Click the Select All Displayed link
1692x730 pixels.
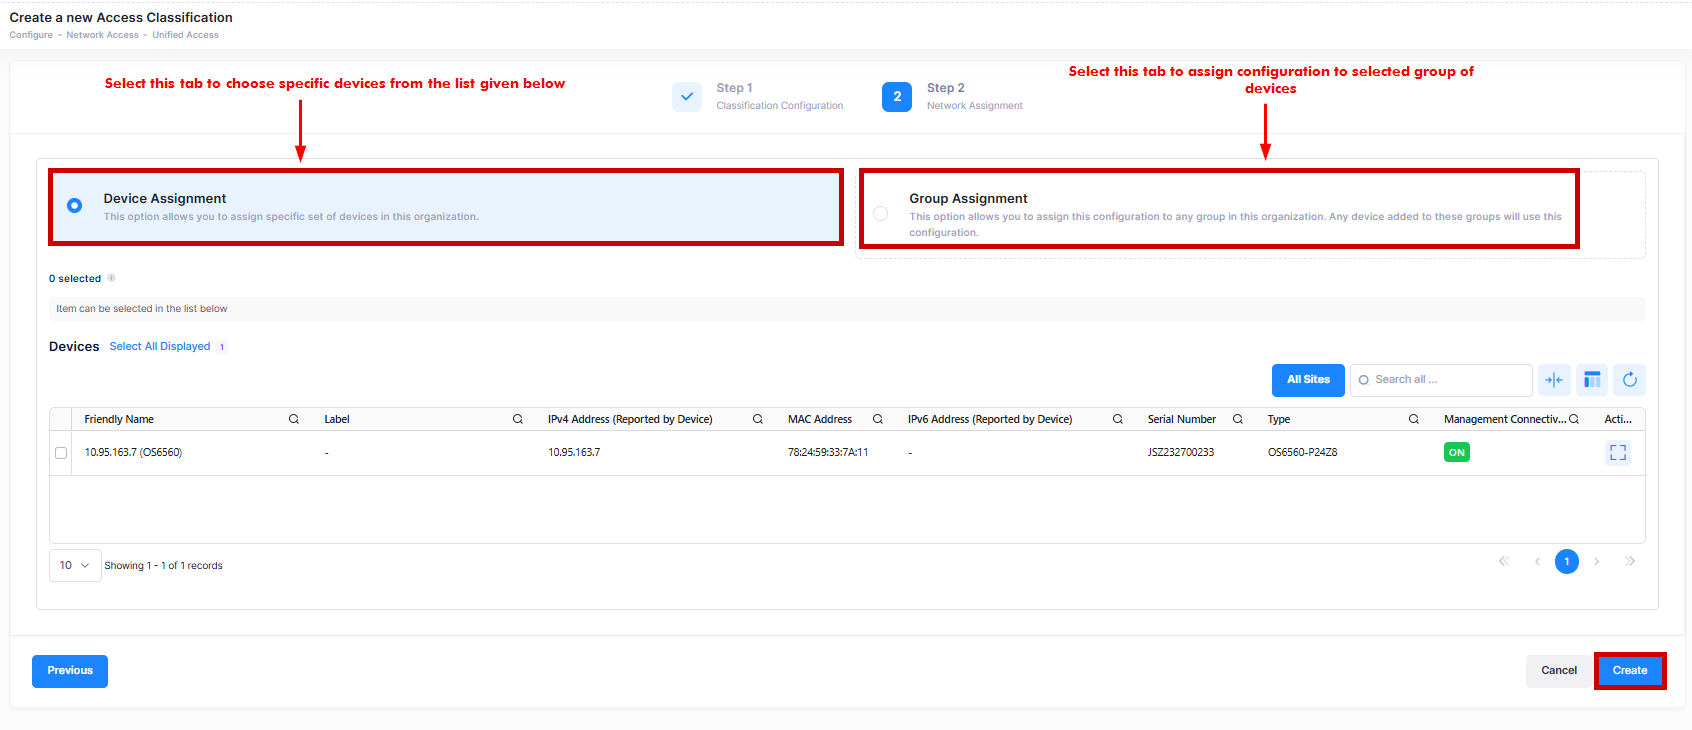[160, 347]
